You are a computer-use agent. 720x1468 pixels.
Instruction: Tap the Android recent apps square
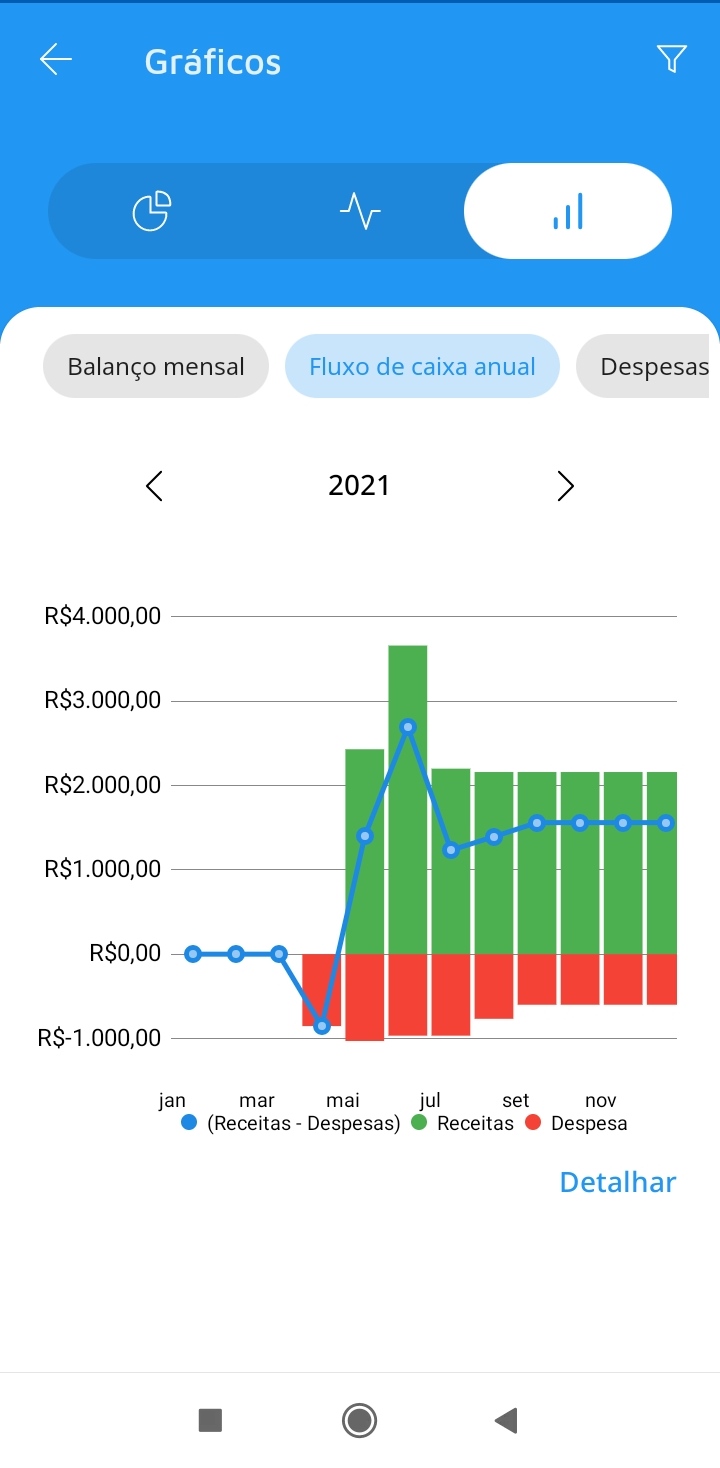point(210,1420)
